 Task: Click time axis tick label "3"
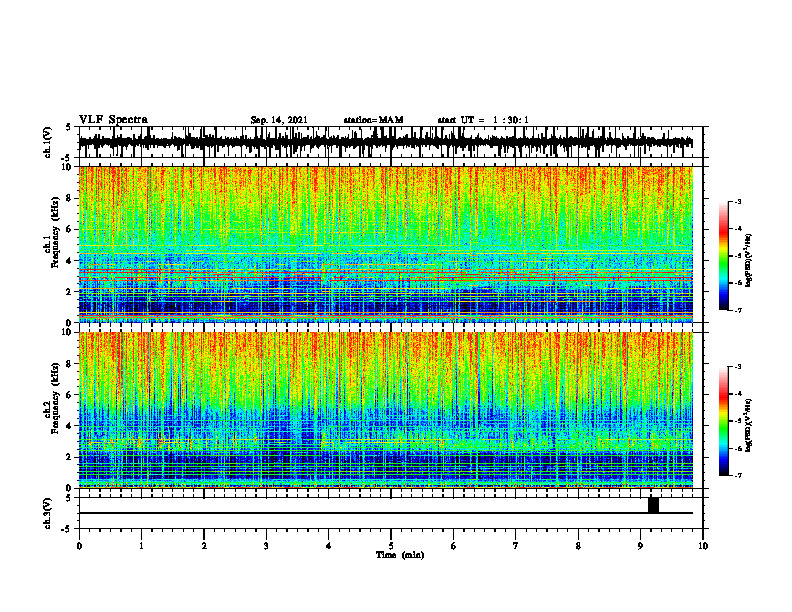click(266, 546)
